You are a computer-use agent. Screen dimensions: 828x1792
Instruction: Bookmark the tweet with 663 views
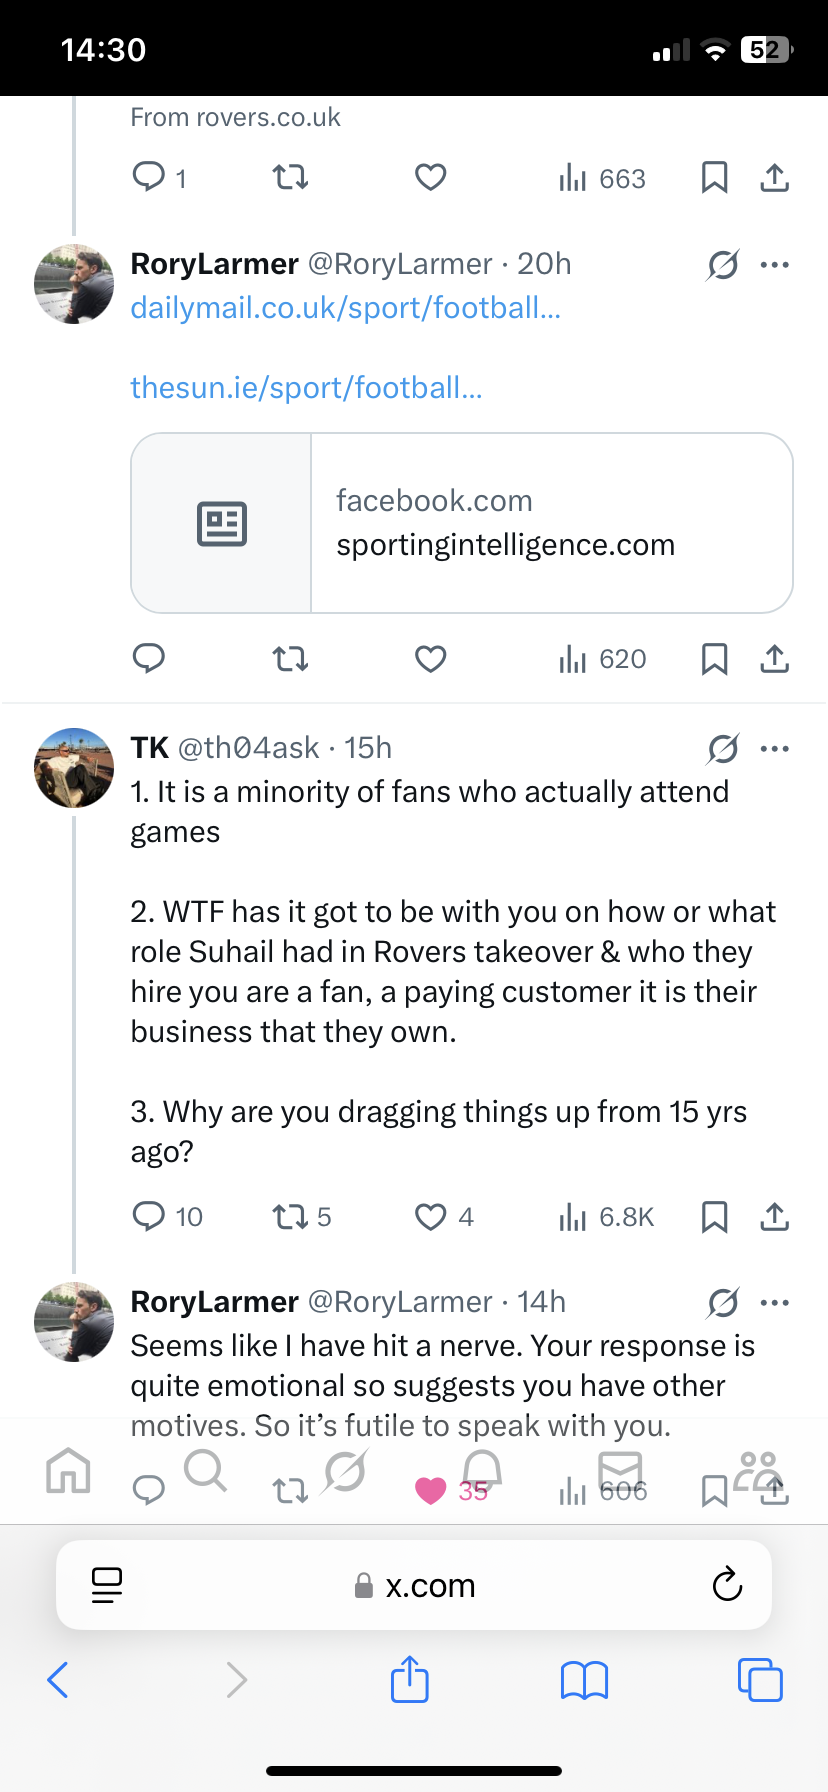714,178
